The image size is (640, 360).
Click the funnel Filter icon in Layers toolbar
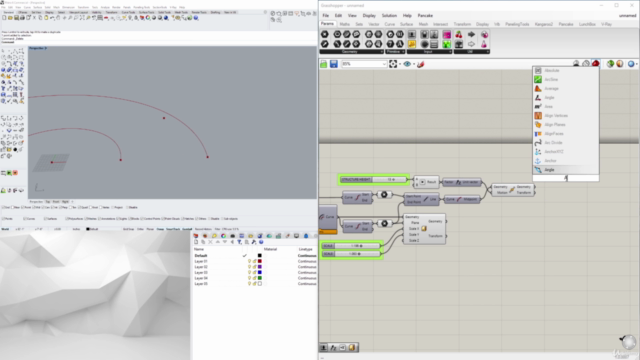(x=240, y=242)
